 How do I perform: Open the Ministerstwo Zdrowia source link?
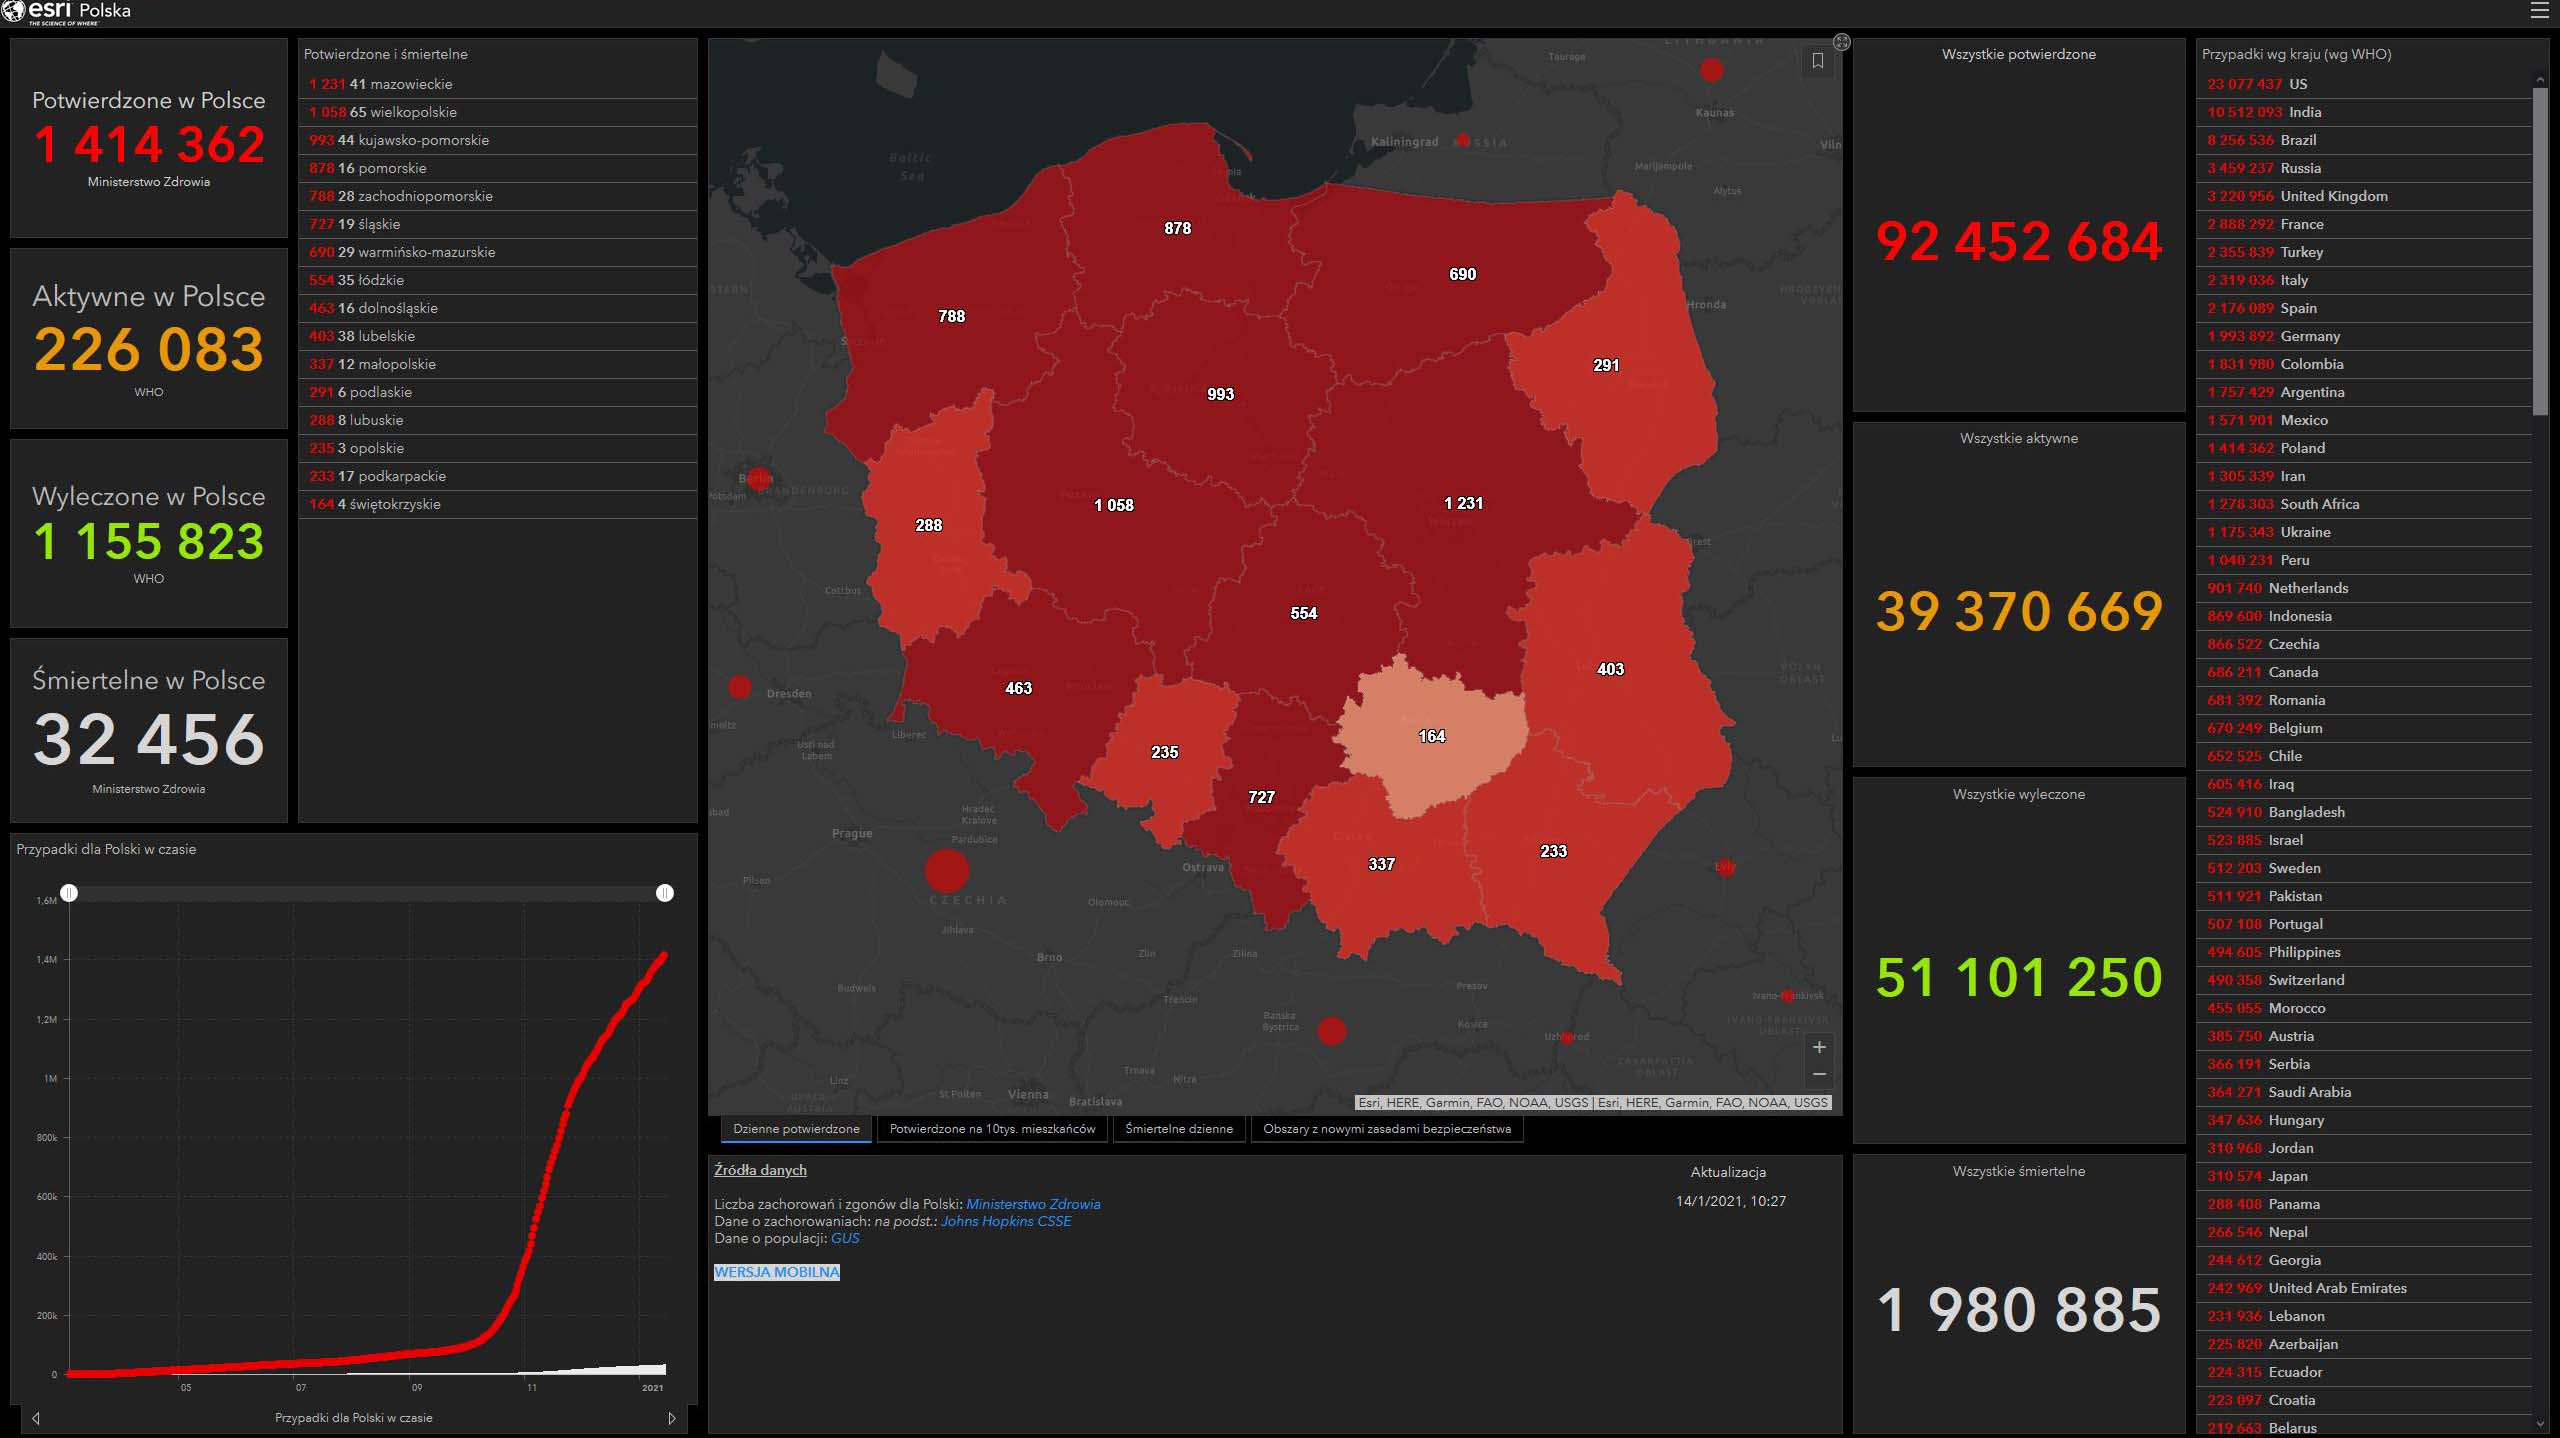(1032, 1204)
